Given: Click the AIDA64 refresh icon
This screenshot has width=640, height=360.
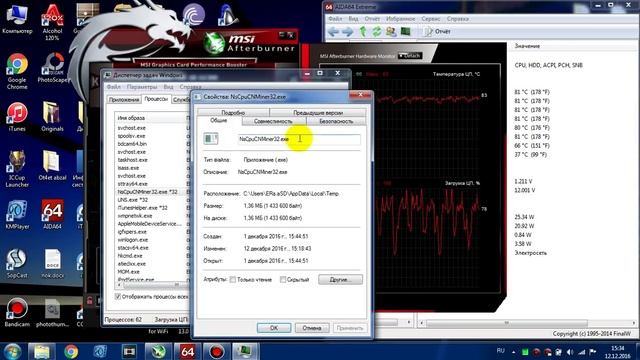Looking at the screenshot, I should [376, 31].
